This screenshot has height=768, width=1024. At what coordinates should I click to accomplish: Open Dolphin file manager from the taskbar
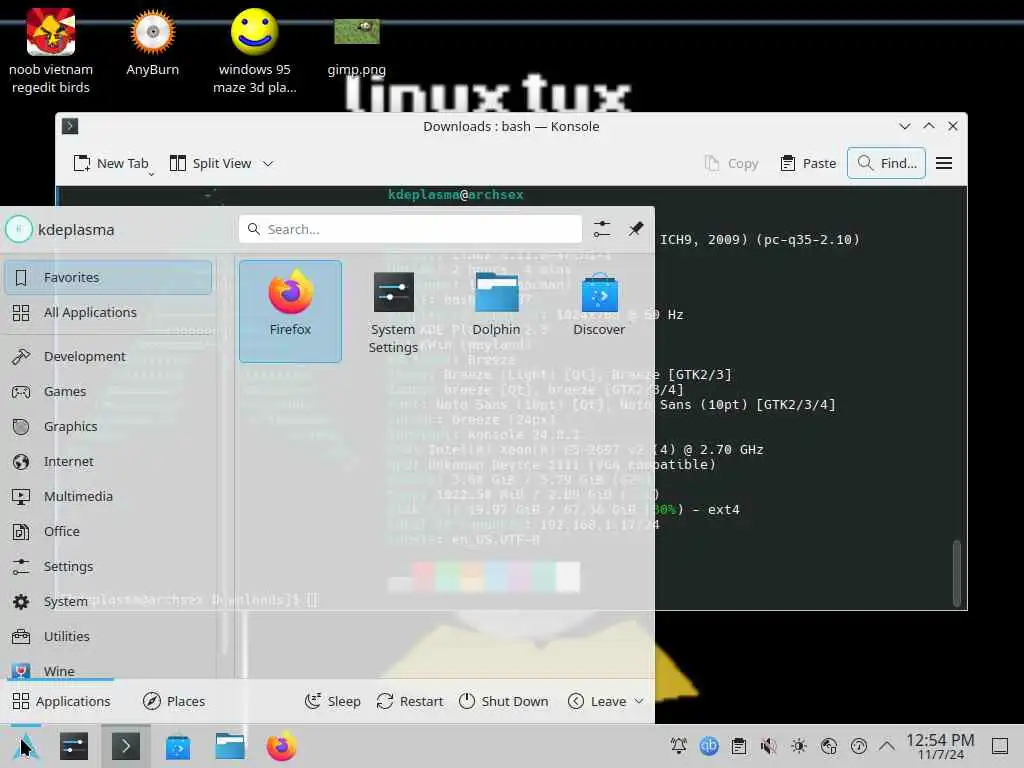tap(230, 746)
